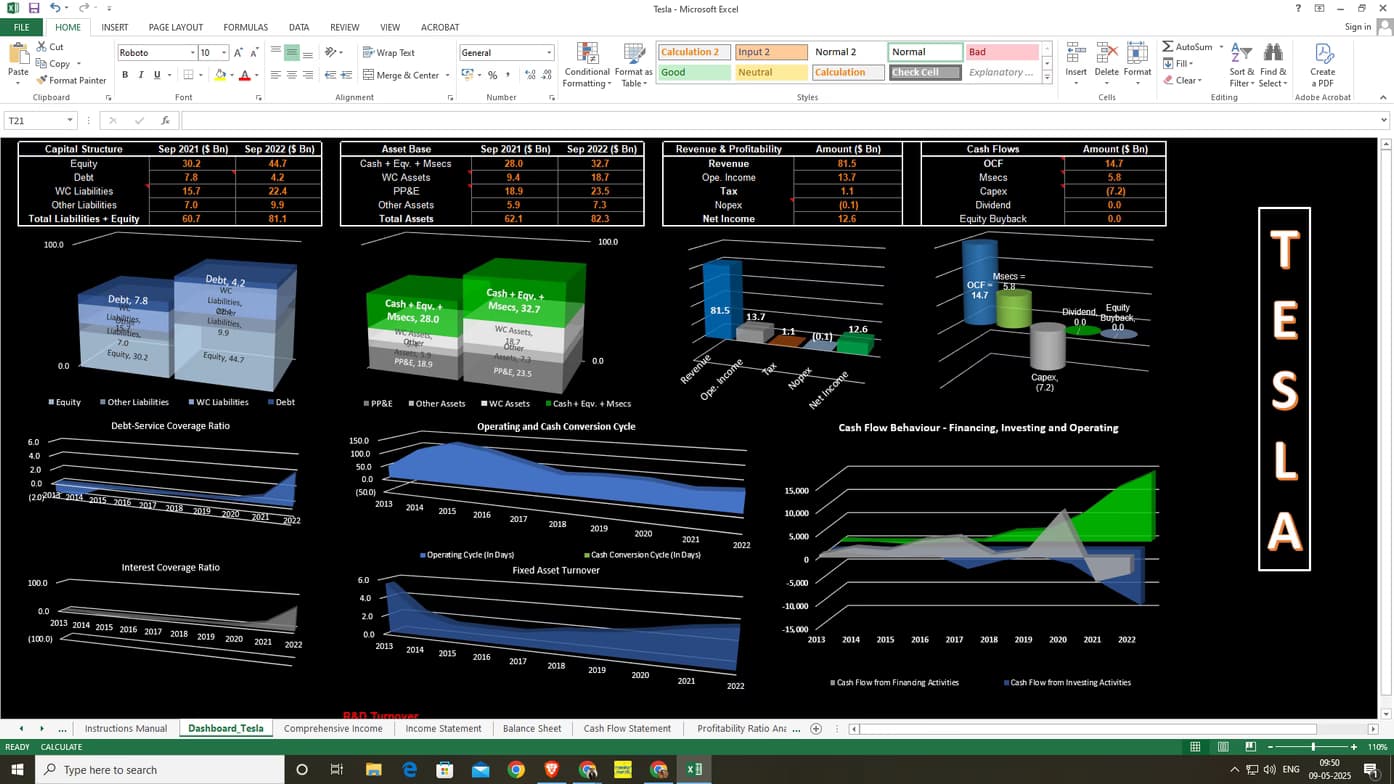Screen dimensions: 1394x784
Task: Open Conditional Formatting options
Action: click(586, 67)
